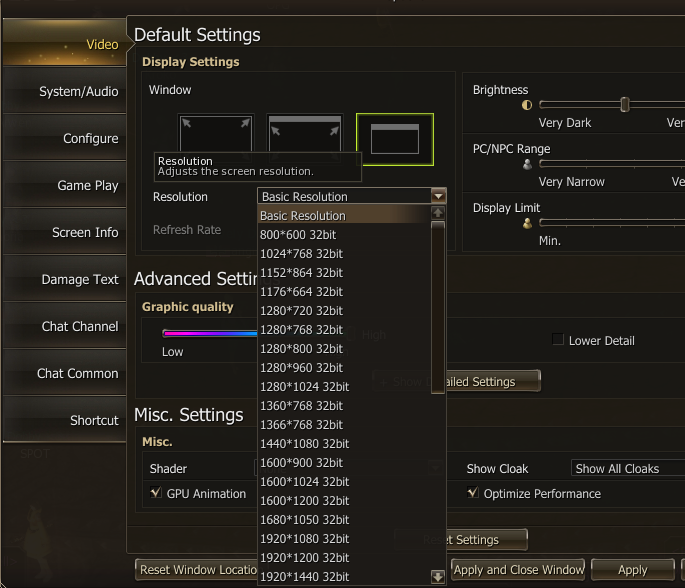Open the Screen Info tab
The height and width of the screenshot is (588, 685).
(x=65, y=232)
